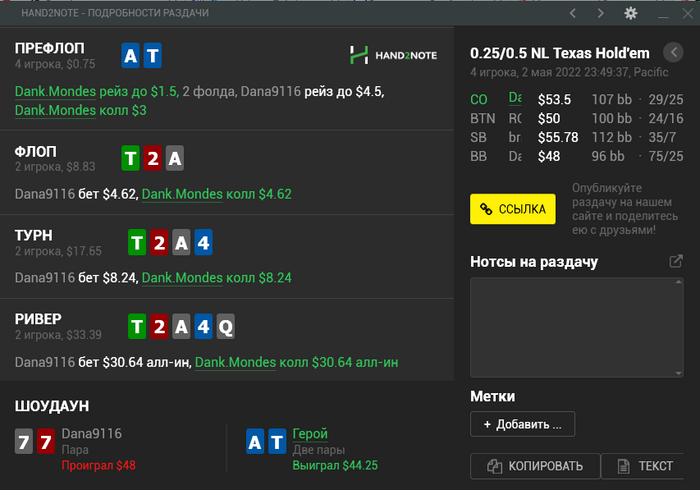
Task: Go to next hand with right arrow
Action: pos(600,13)
